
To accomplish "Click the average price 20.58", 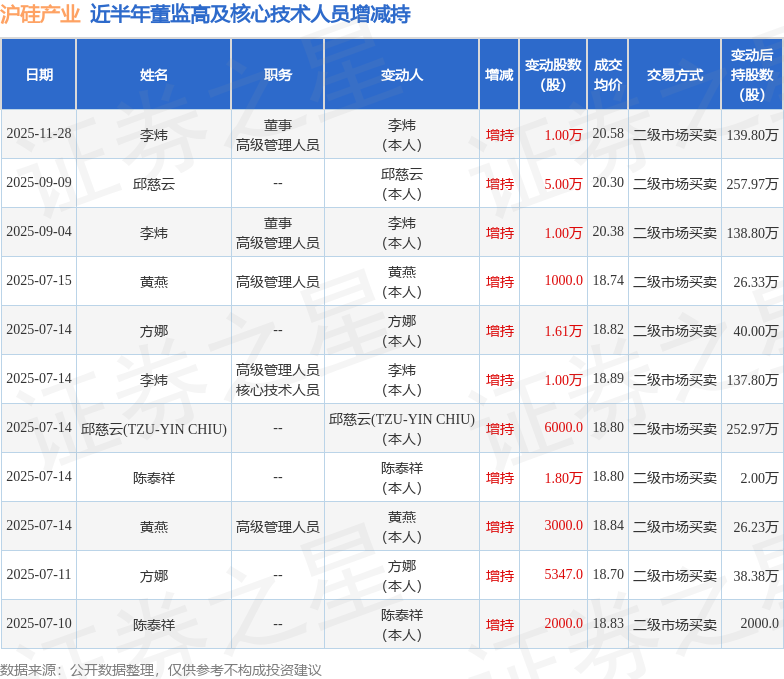I will click(x=608, y=134).
